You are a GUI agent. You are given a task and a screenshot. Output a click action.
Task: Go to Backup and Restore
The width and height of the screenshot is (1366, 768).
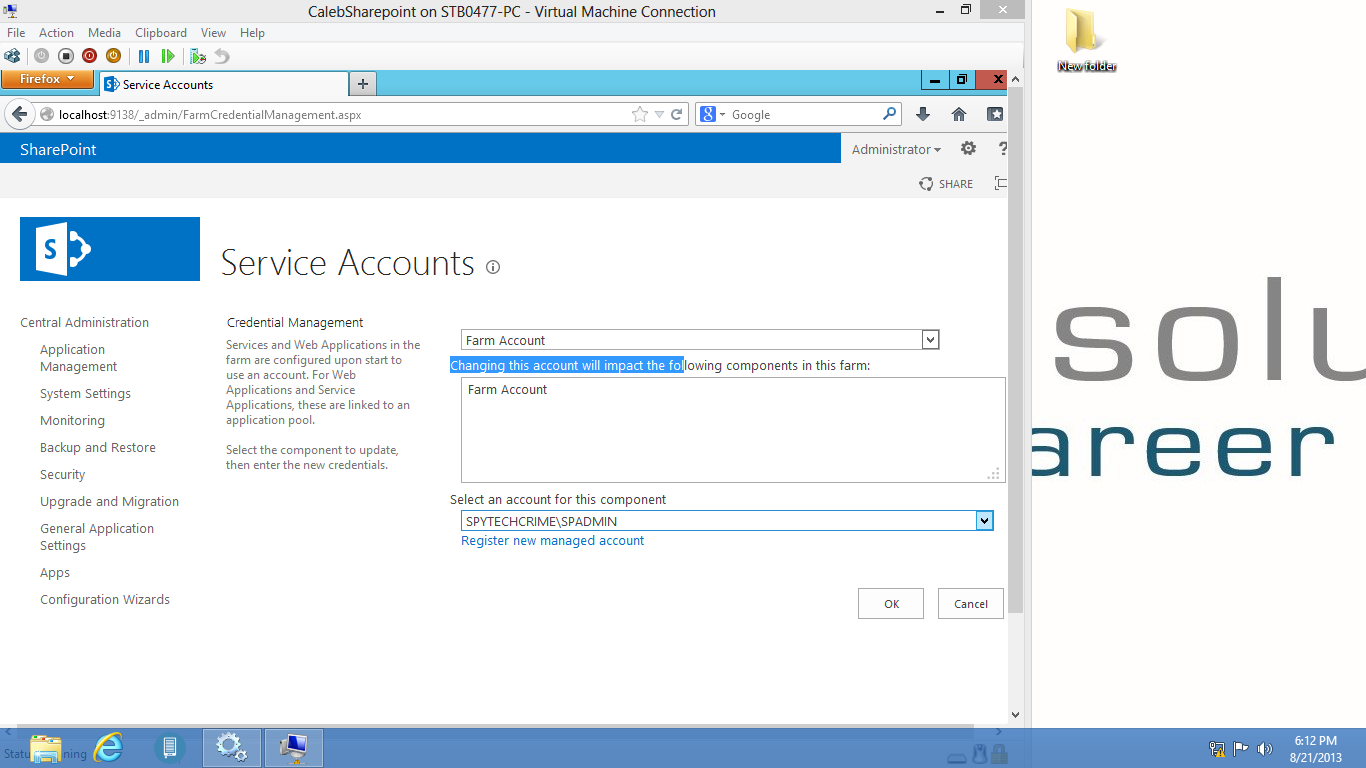98,448
